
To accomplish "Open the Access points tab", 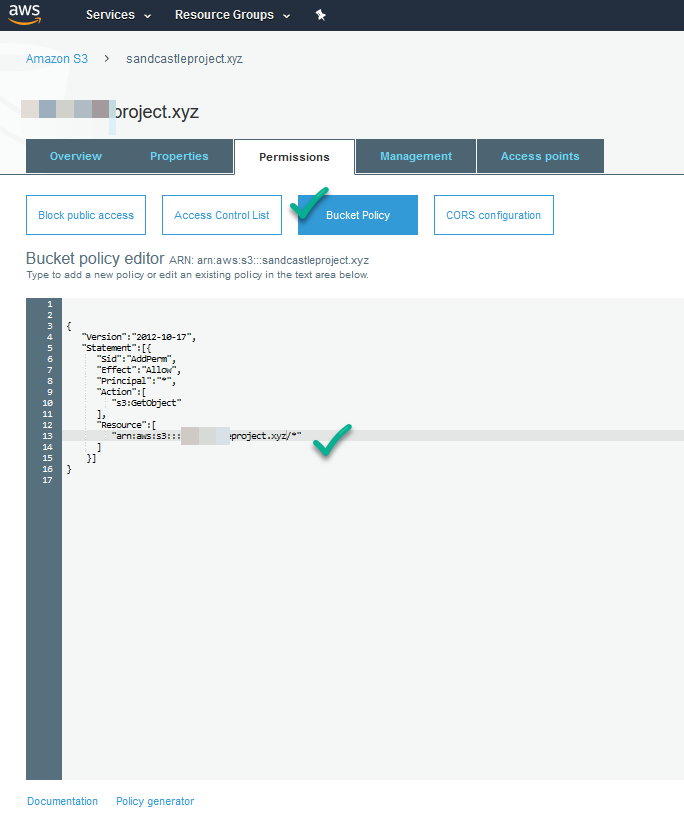I will (540, 156).
